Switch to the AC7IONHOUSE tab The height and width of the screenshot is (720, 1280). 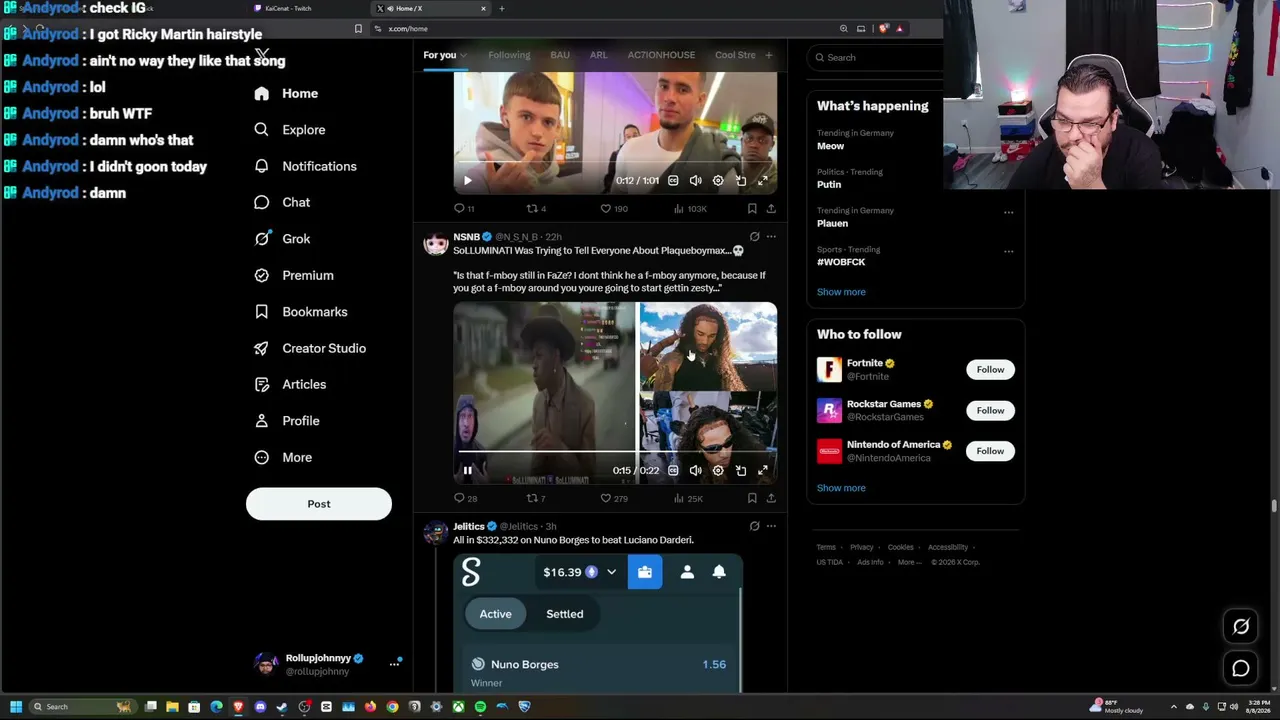661,55
